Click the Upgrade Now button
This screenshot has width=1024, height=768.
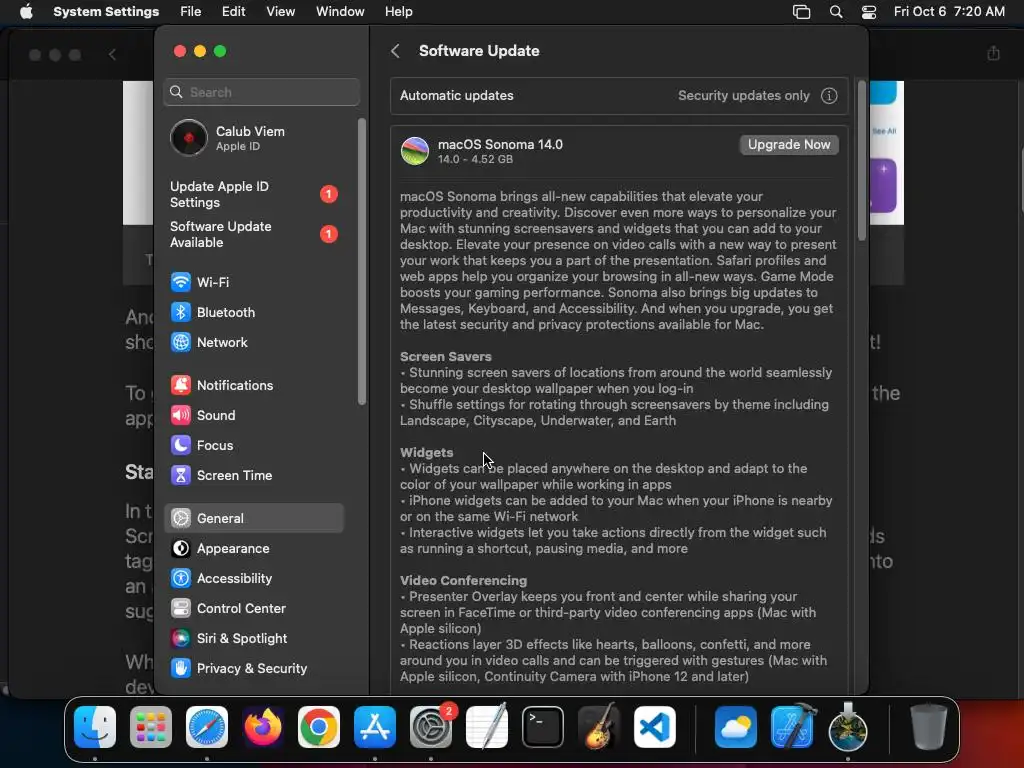789,145
